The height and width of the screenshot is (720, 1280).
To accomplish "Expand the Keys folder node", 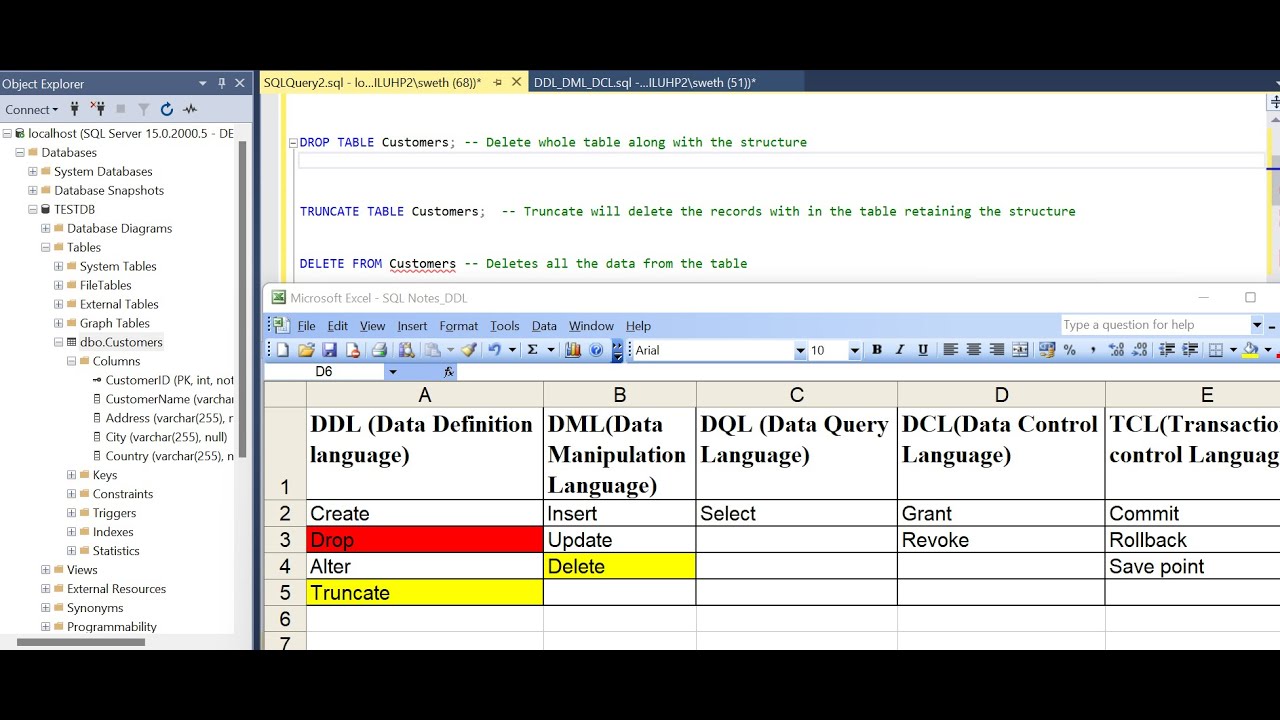I will click(71, 475).
